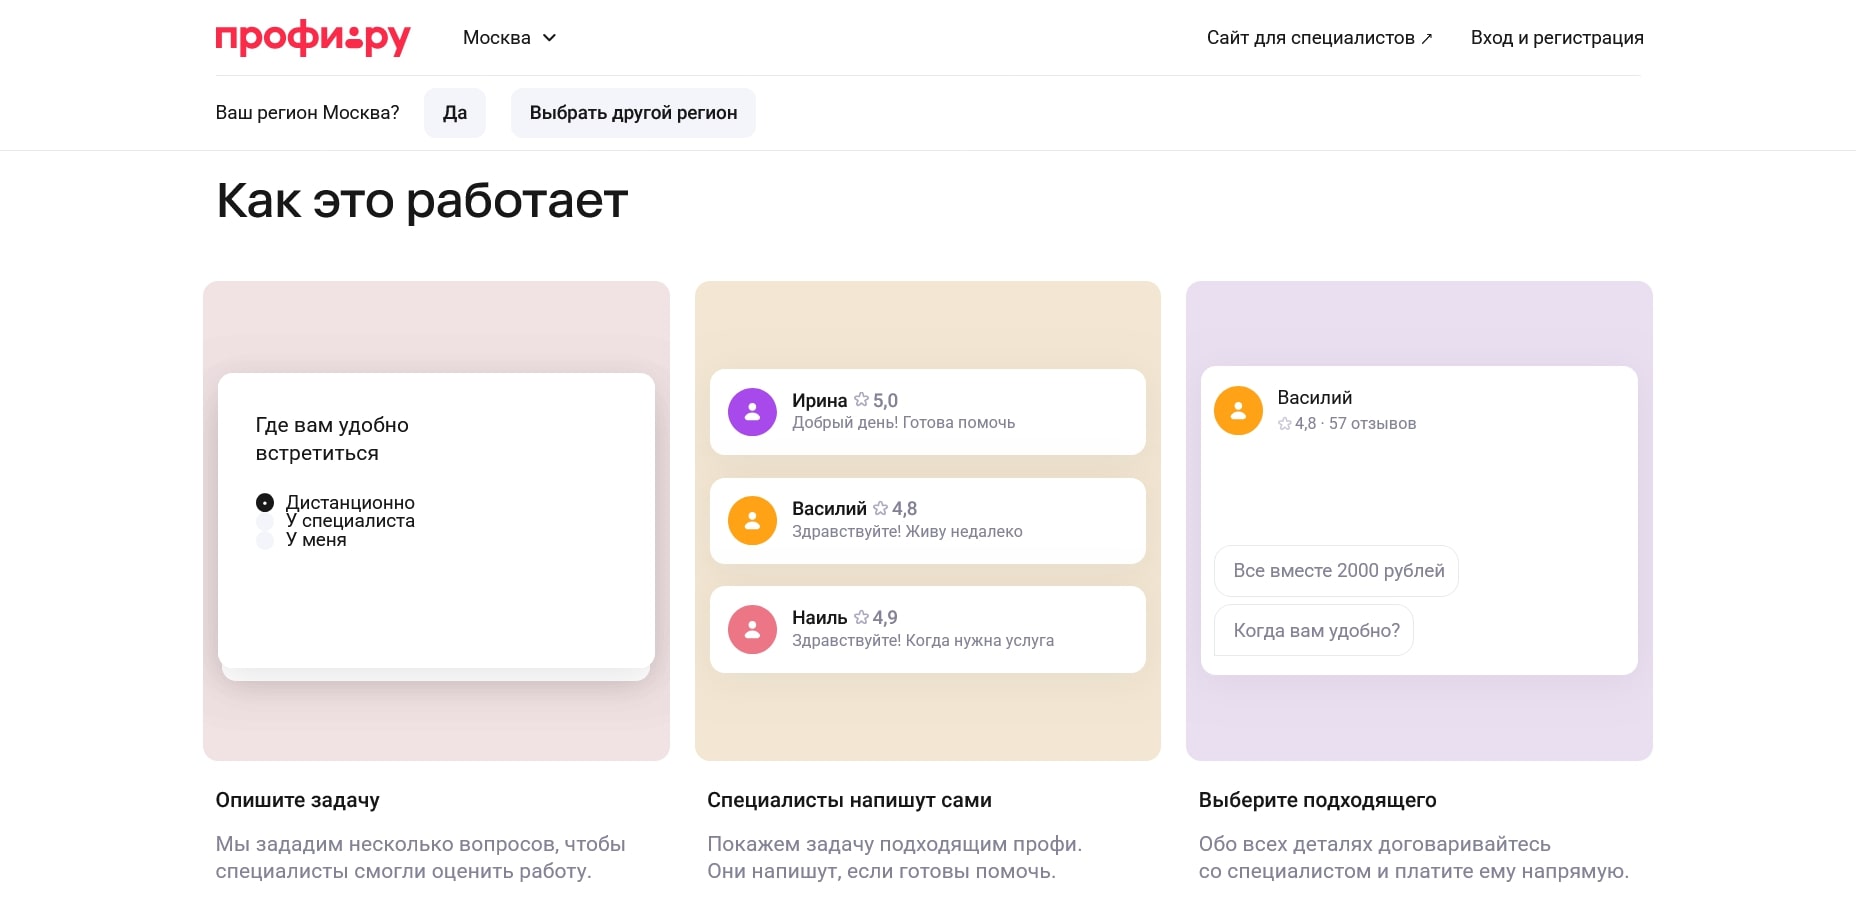The height and width of the screenshot is (913, 1856).
Task: Click Ирина's purple avatar icon
Action: pyautogui.click(x=751, y=411)
